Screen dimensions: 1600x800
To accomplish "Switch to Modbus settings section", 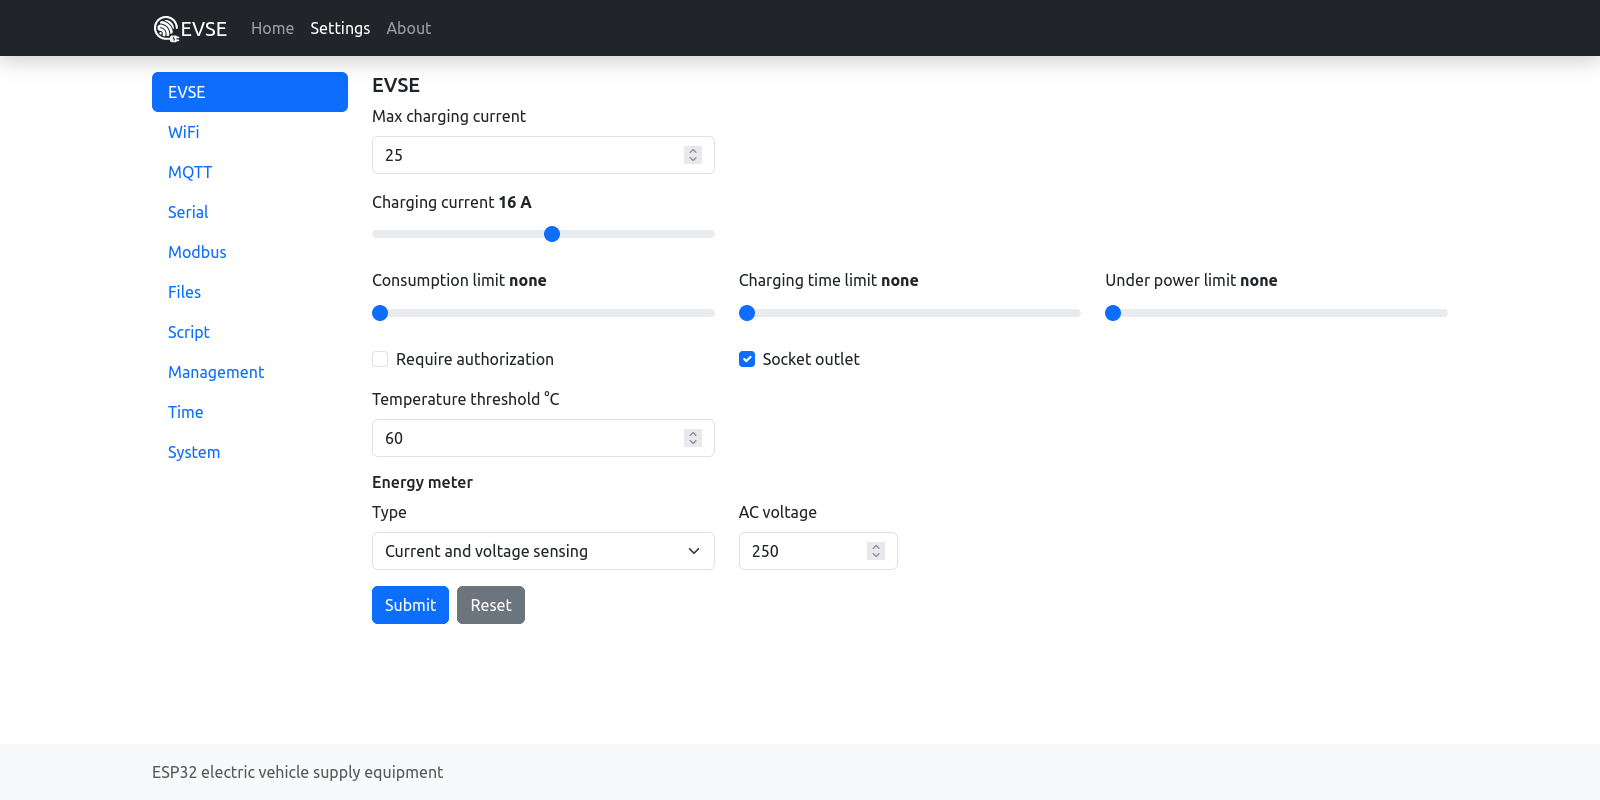I will 197,252.
